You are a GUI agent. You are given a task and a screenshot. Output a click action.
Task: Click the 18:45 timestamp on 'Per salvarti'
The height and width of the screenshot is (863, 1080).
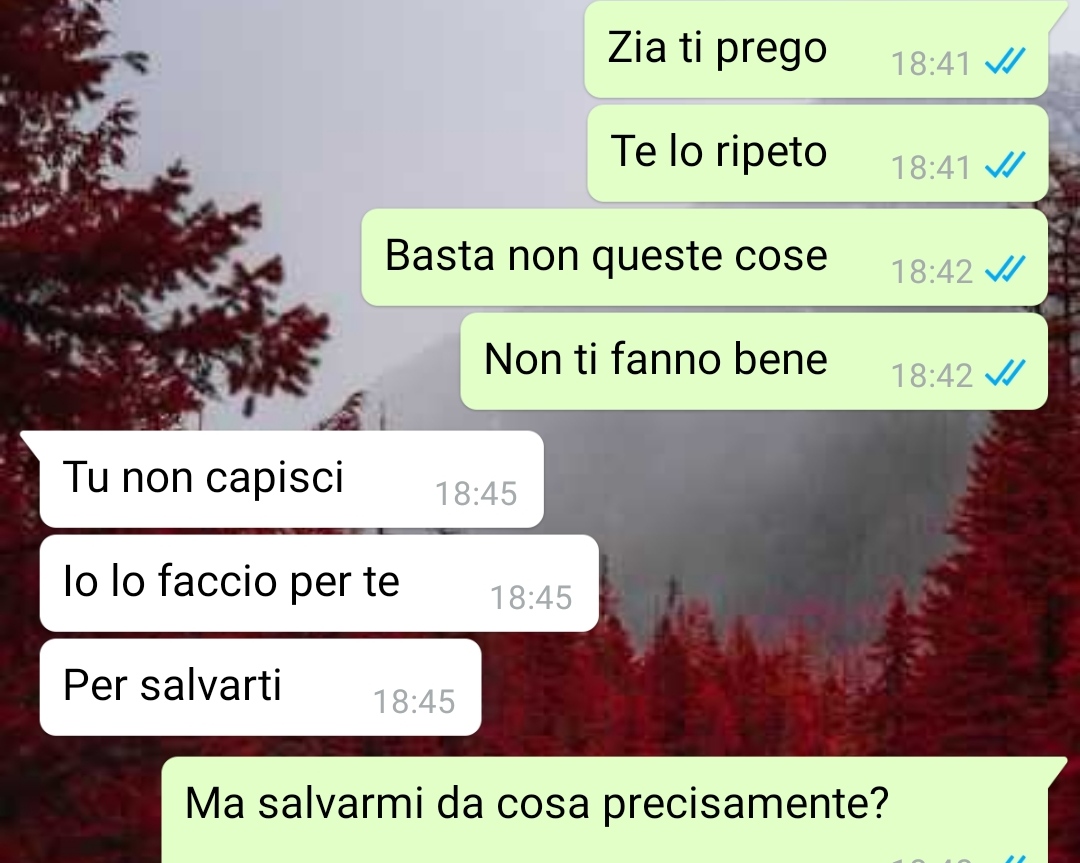(414, 702)
